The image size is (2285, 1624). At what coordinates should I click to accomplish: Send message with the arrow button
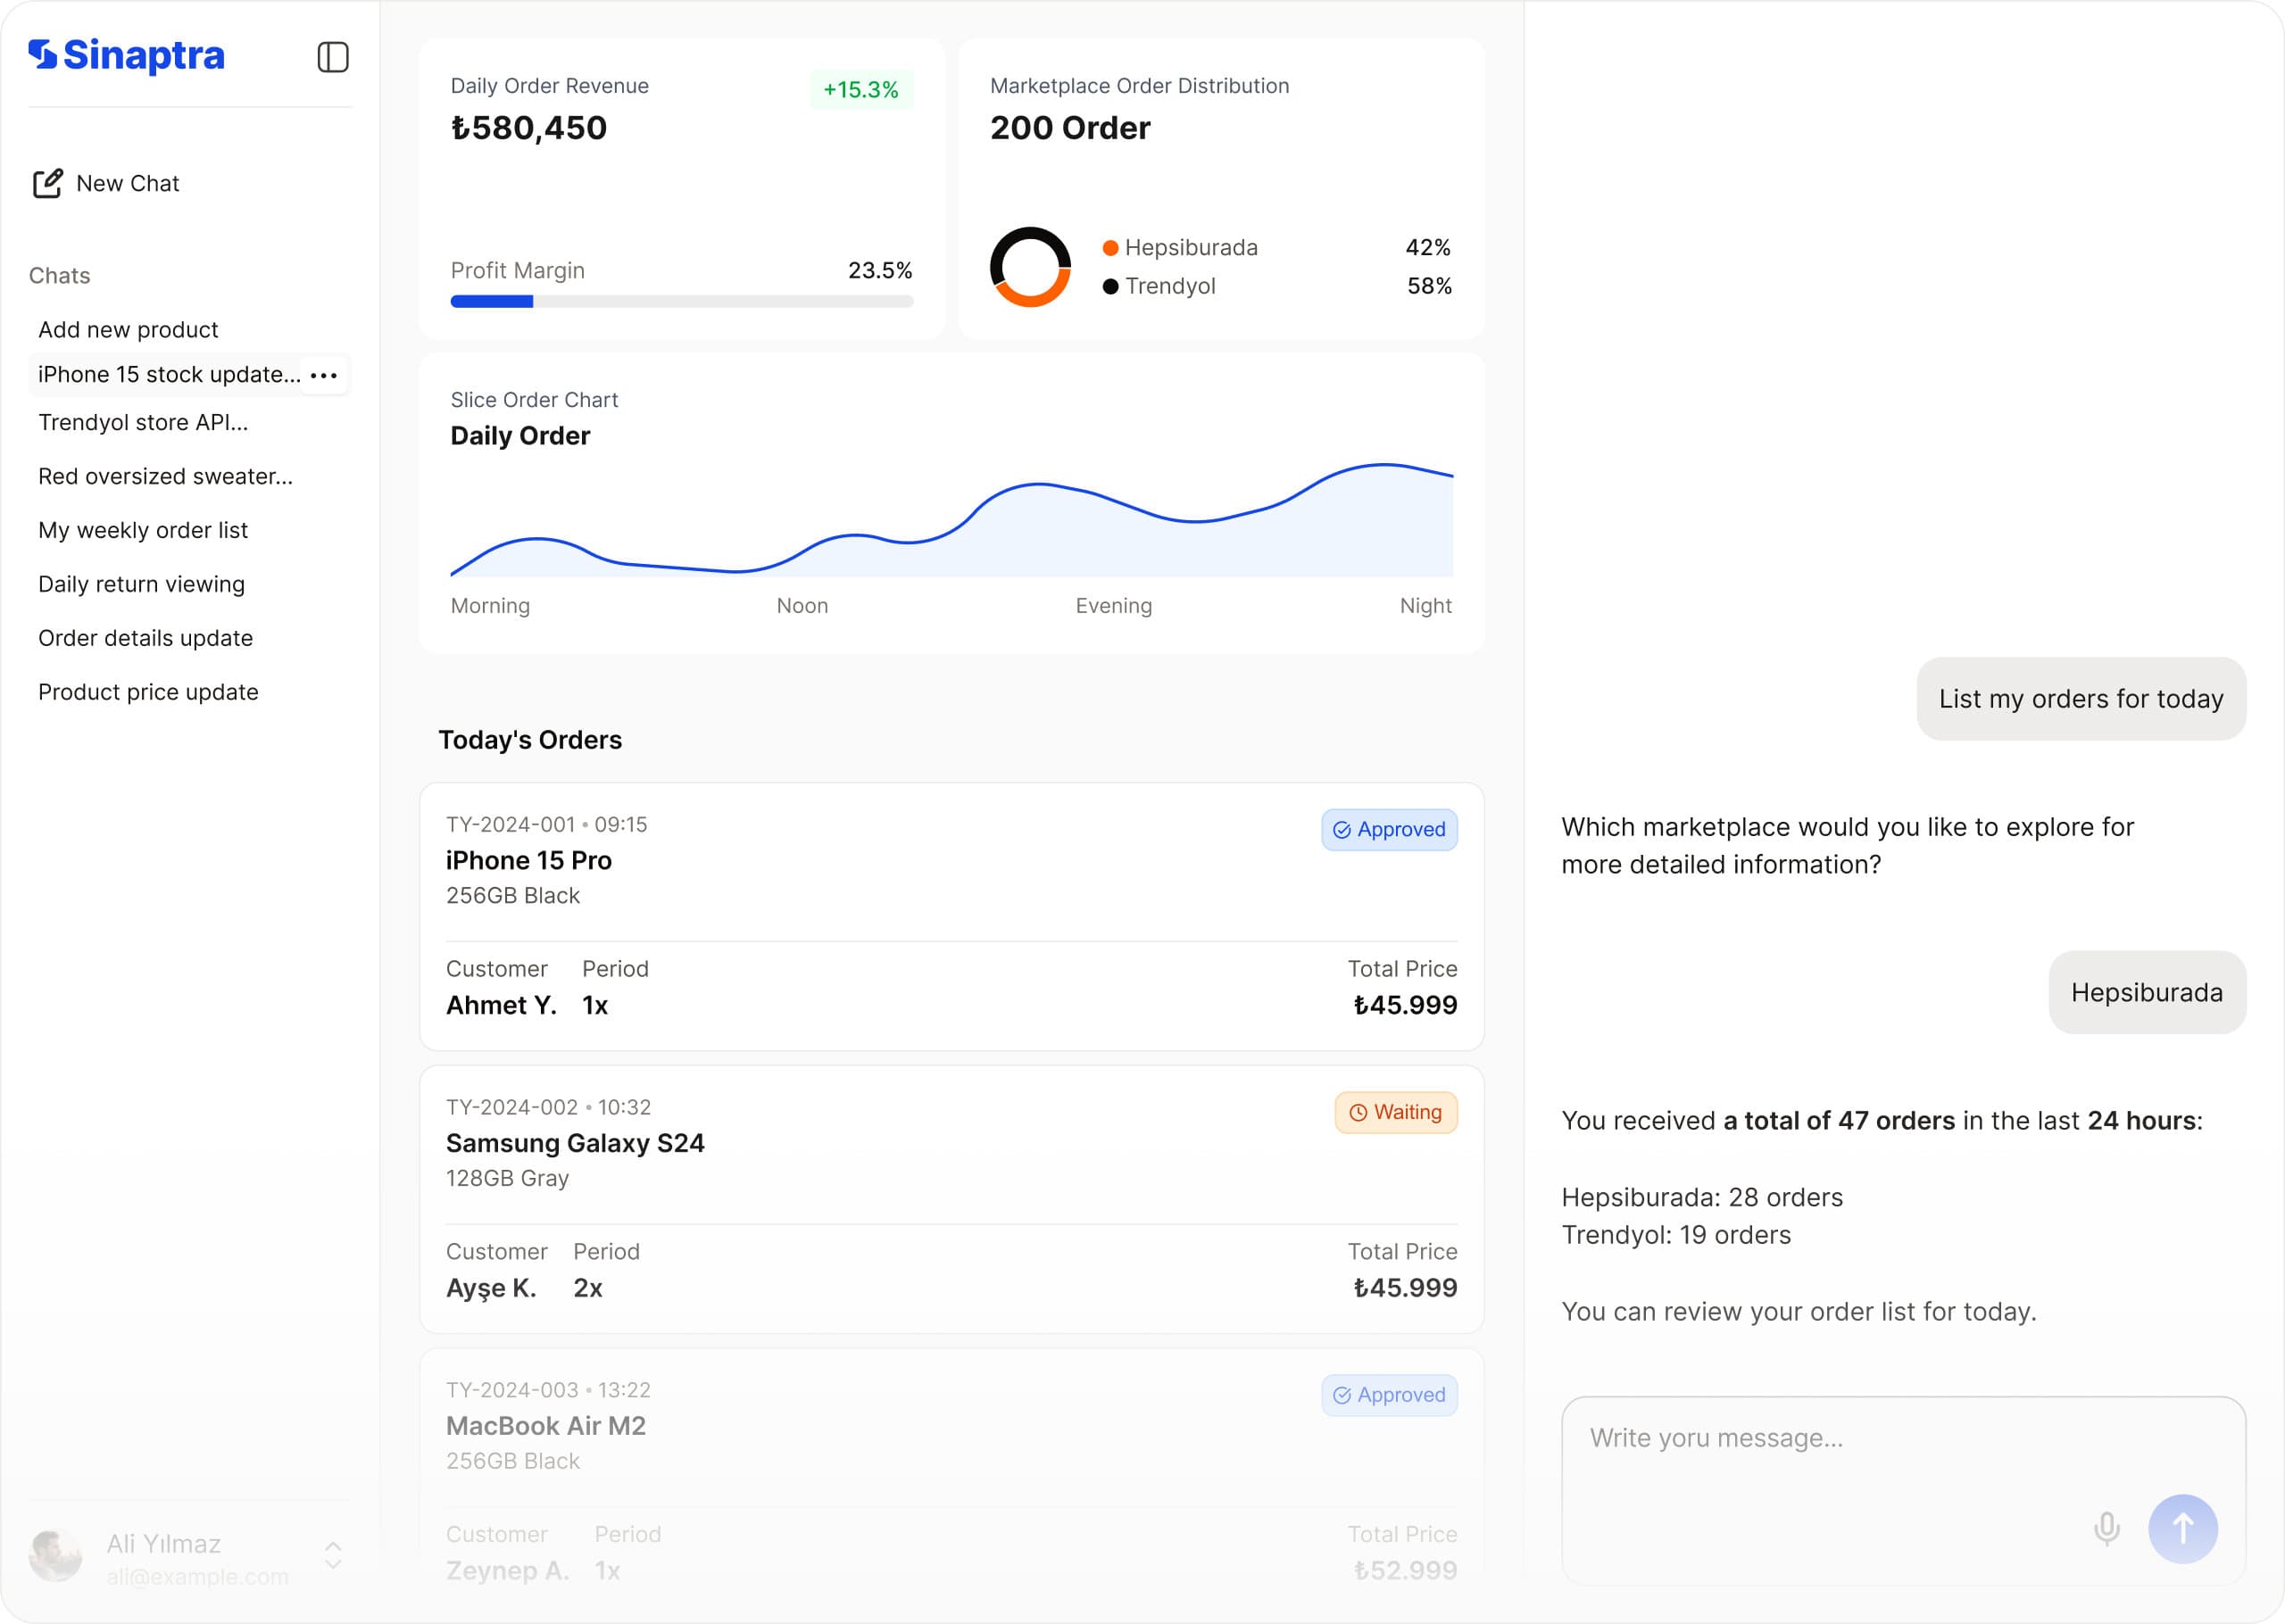2183,1528
